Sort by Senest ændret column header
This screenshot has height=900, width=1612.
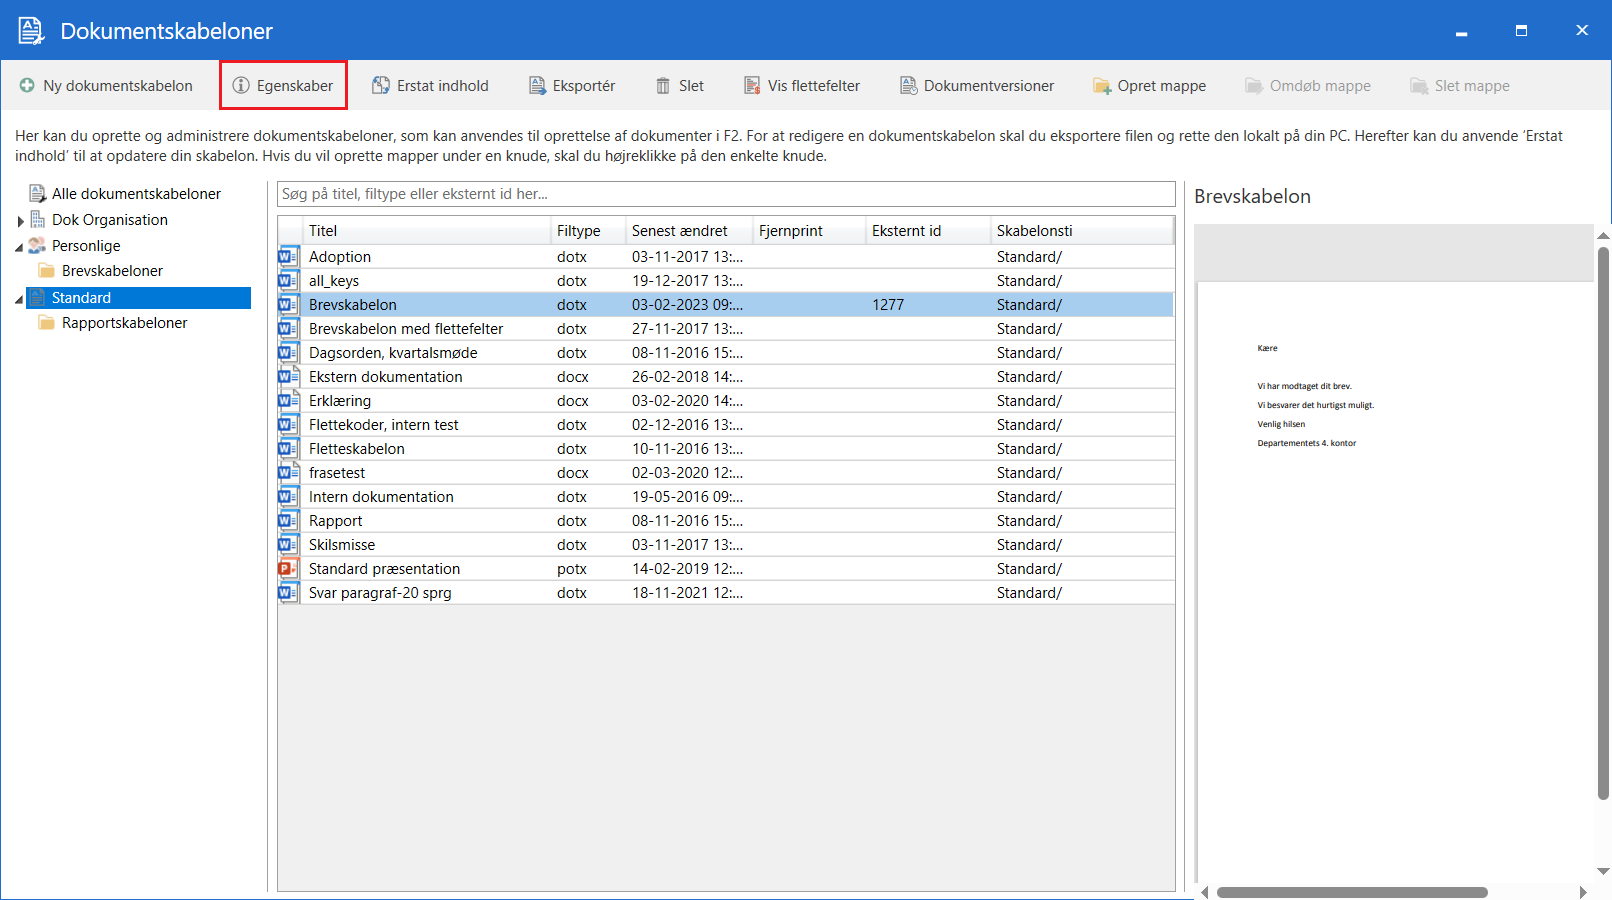[x=679, y=231]
